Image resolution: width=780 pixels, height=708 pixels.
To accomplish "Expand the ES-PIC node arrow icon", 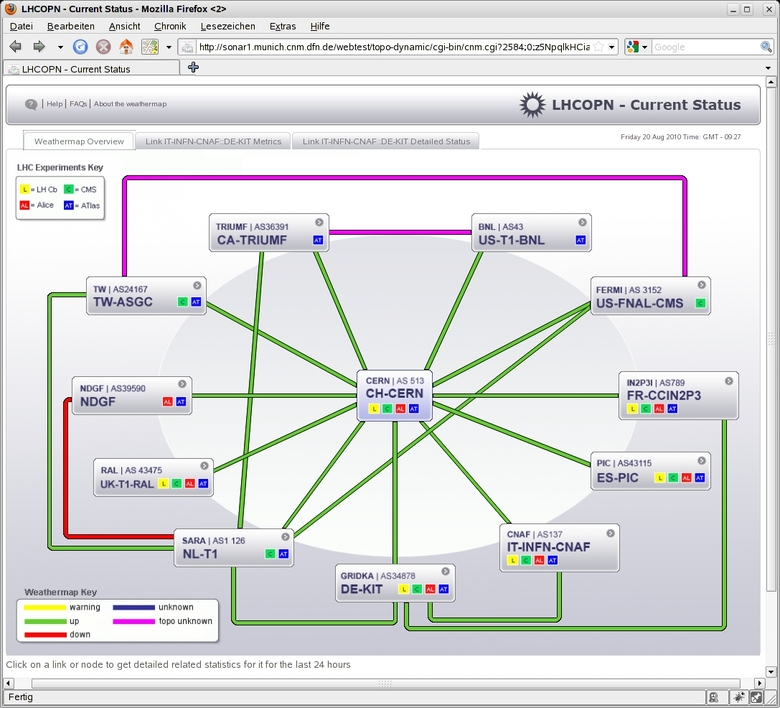I will [701, 461].
